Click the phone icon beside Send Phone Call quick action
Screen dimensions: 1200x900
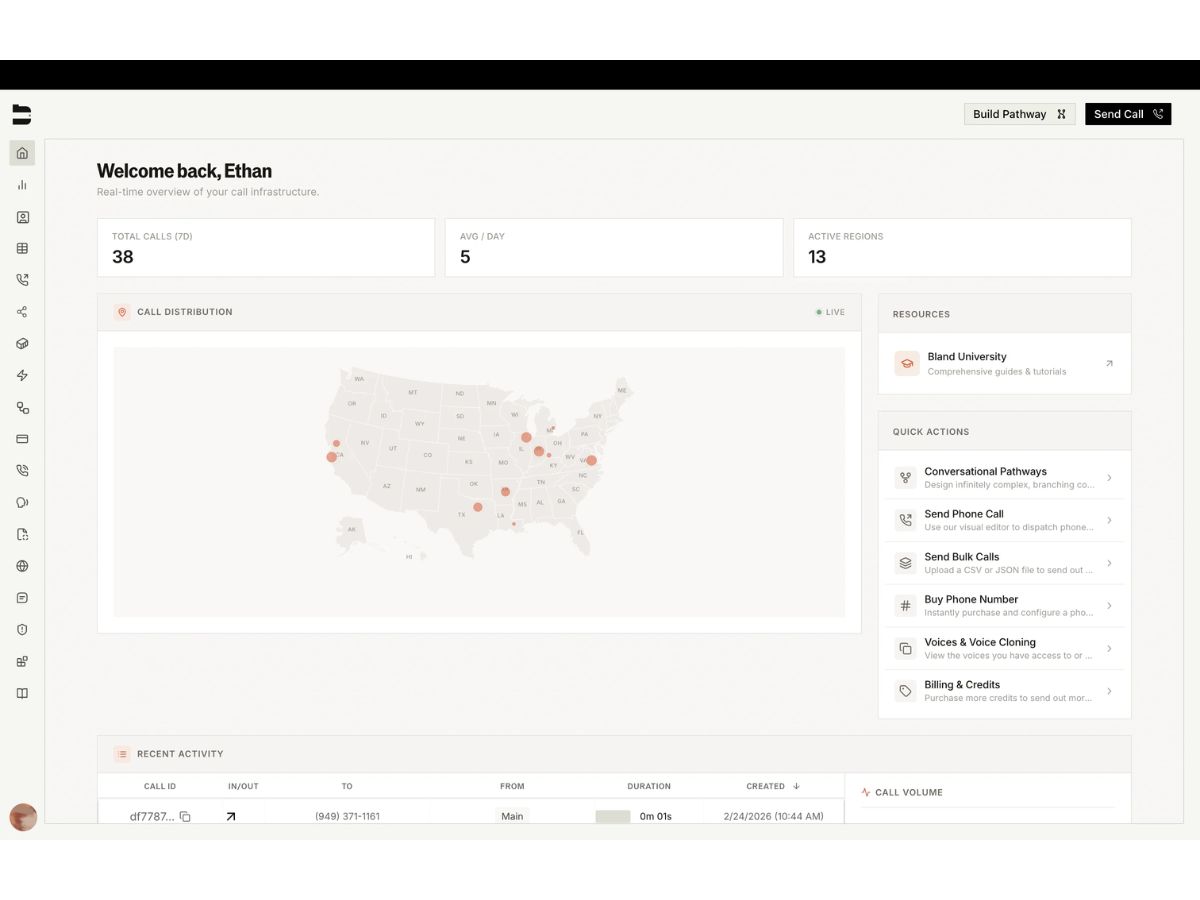(x=905, y=520)
